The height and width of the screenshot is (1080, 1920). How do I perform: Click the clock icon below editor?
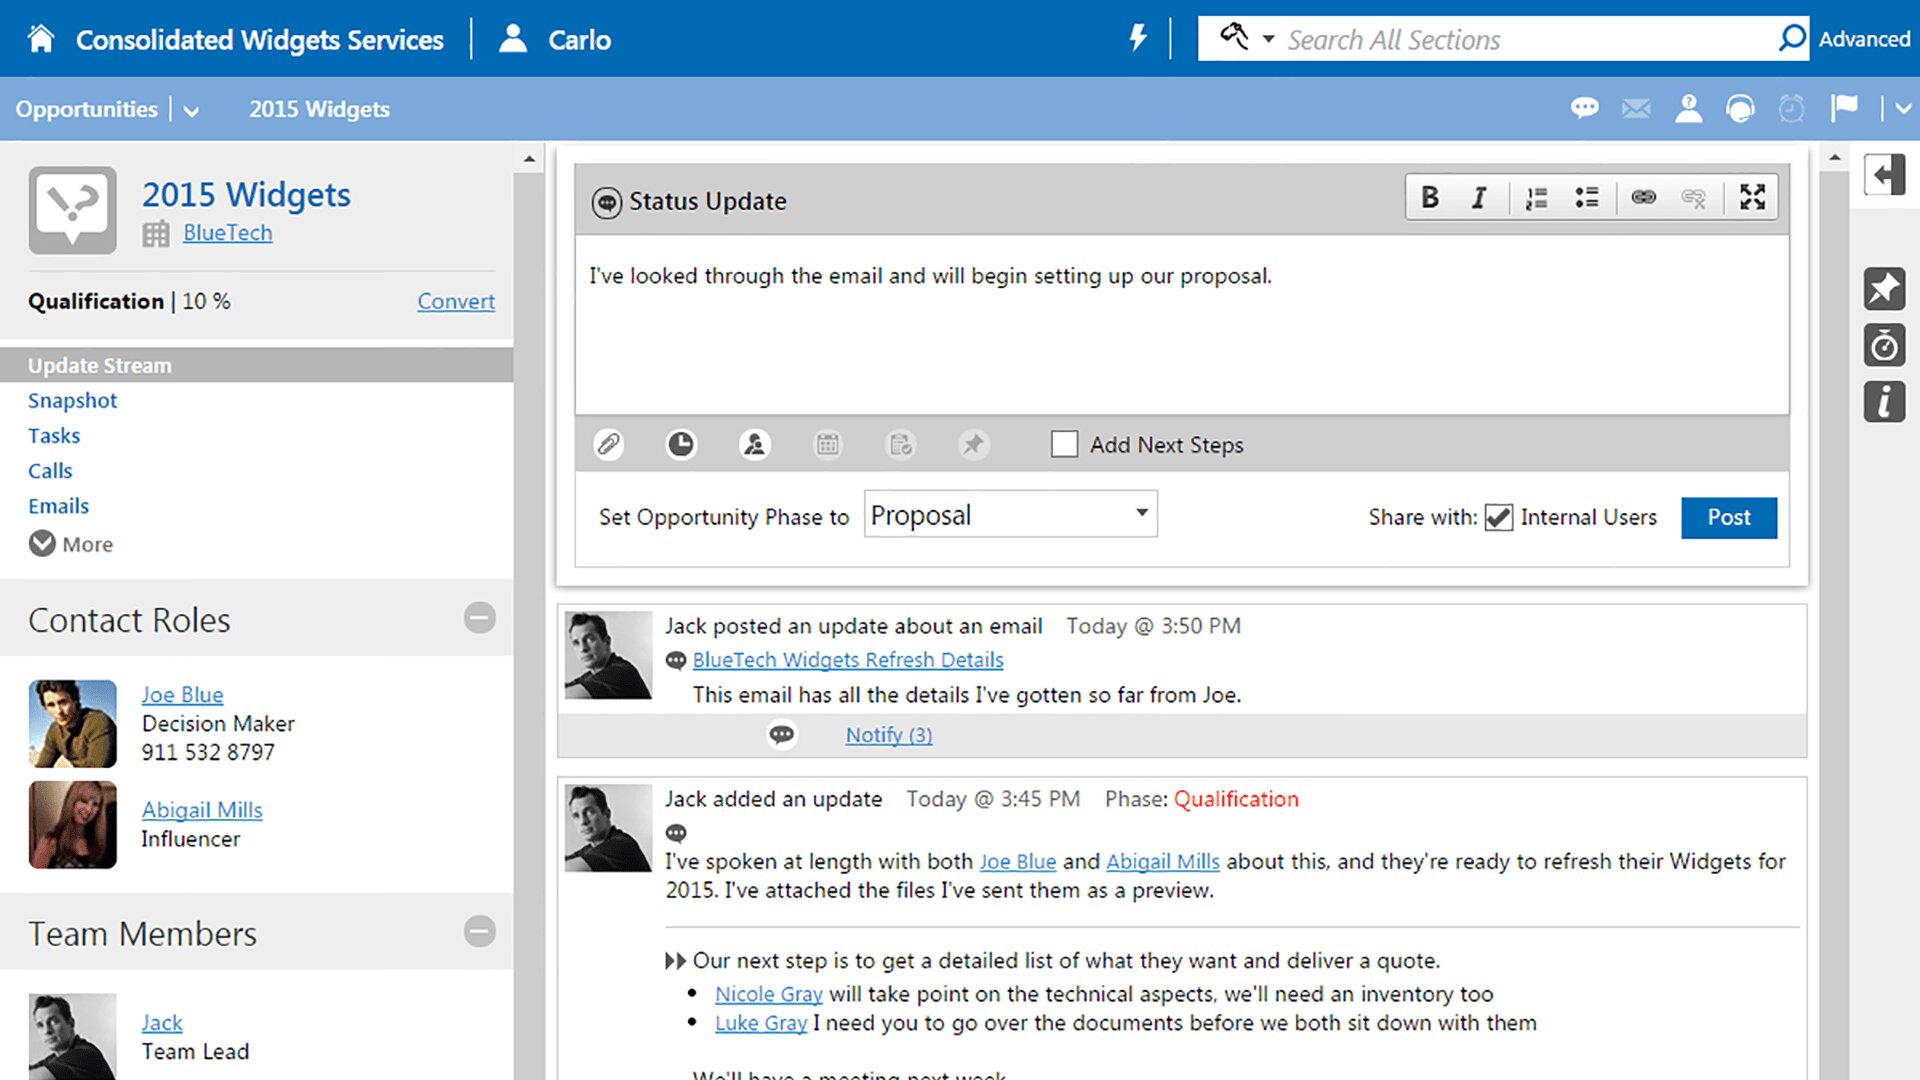(x=681, y=444)
